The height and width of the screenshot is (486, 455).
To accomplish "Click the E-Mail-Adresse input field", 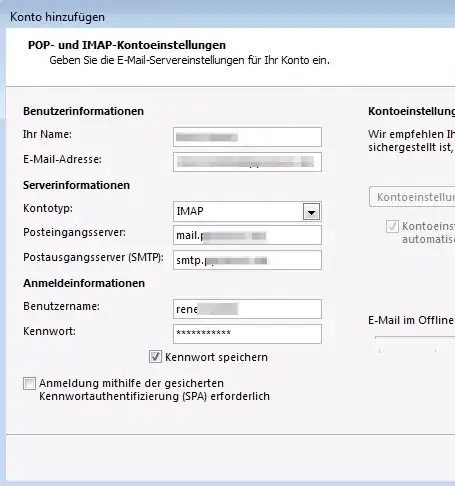I will pos(247,162).
